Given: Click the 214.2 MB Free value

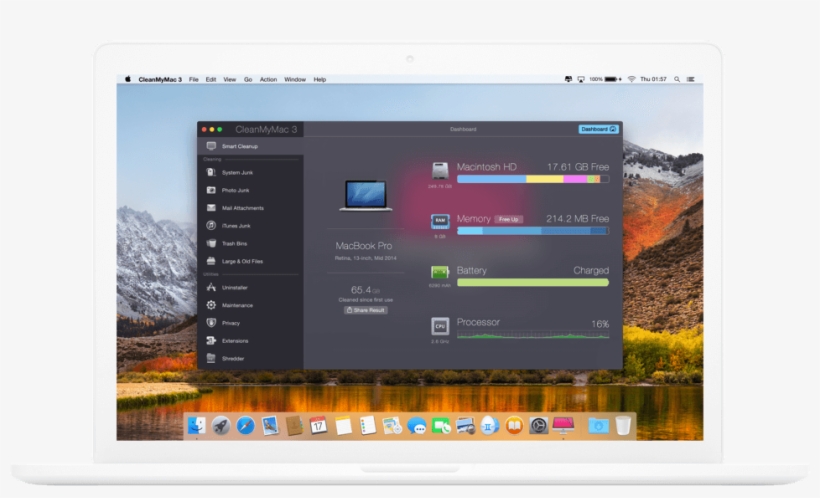Looking at the screenshot, I should coord(577,219).
